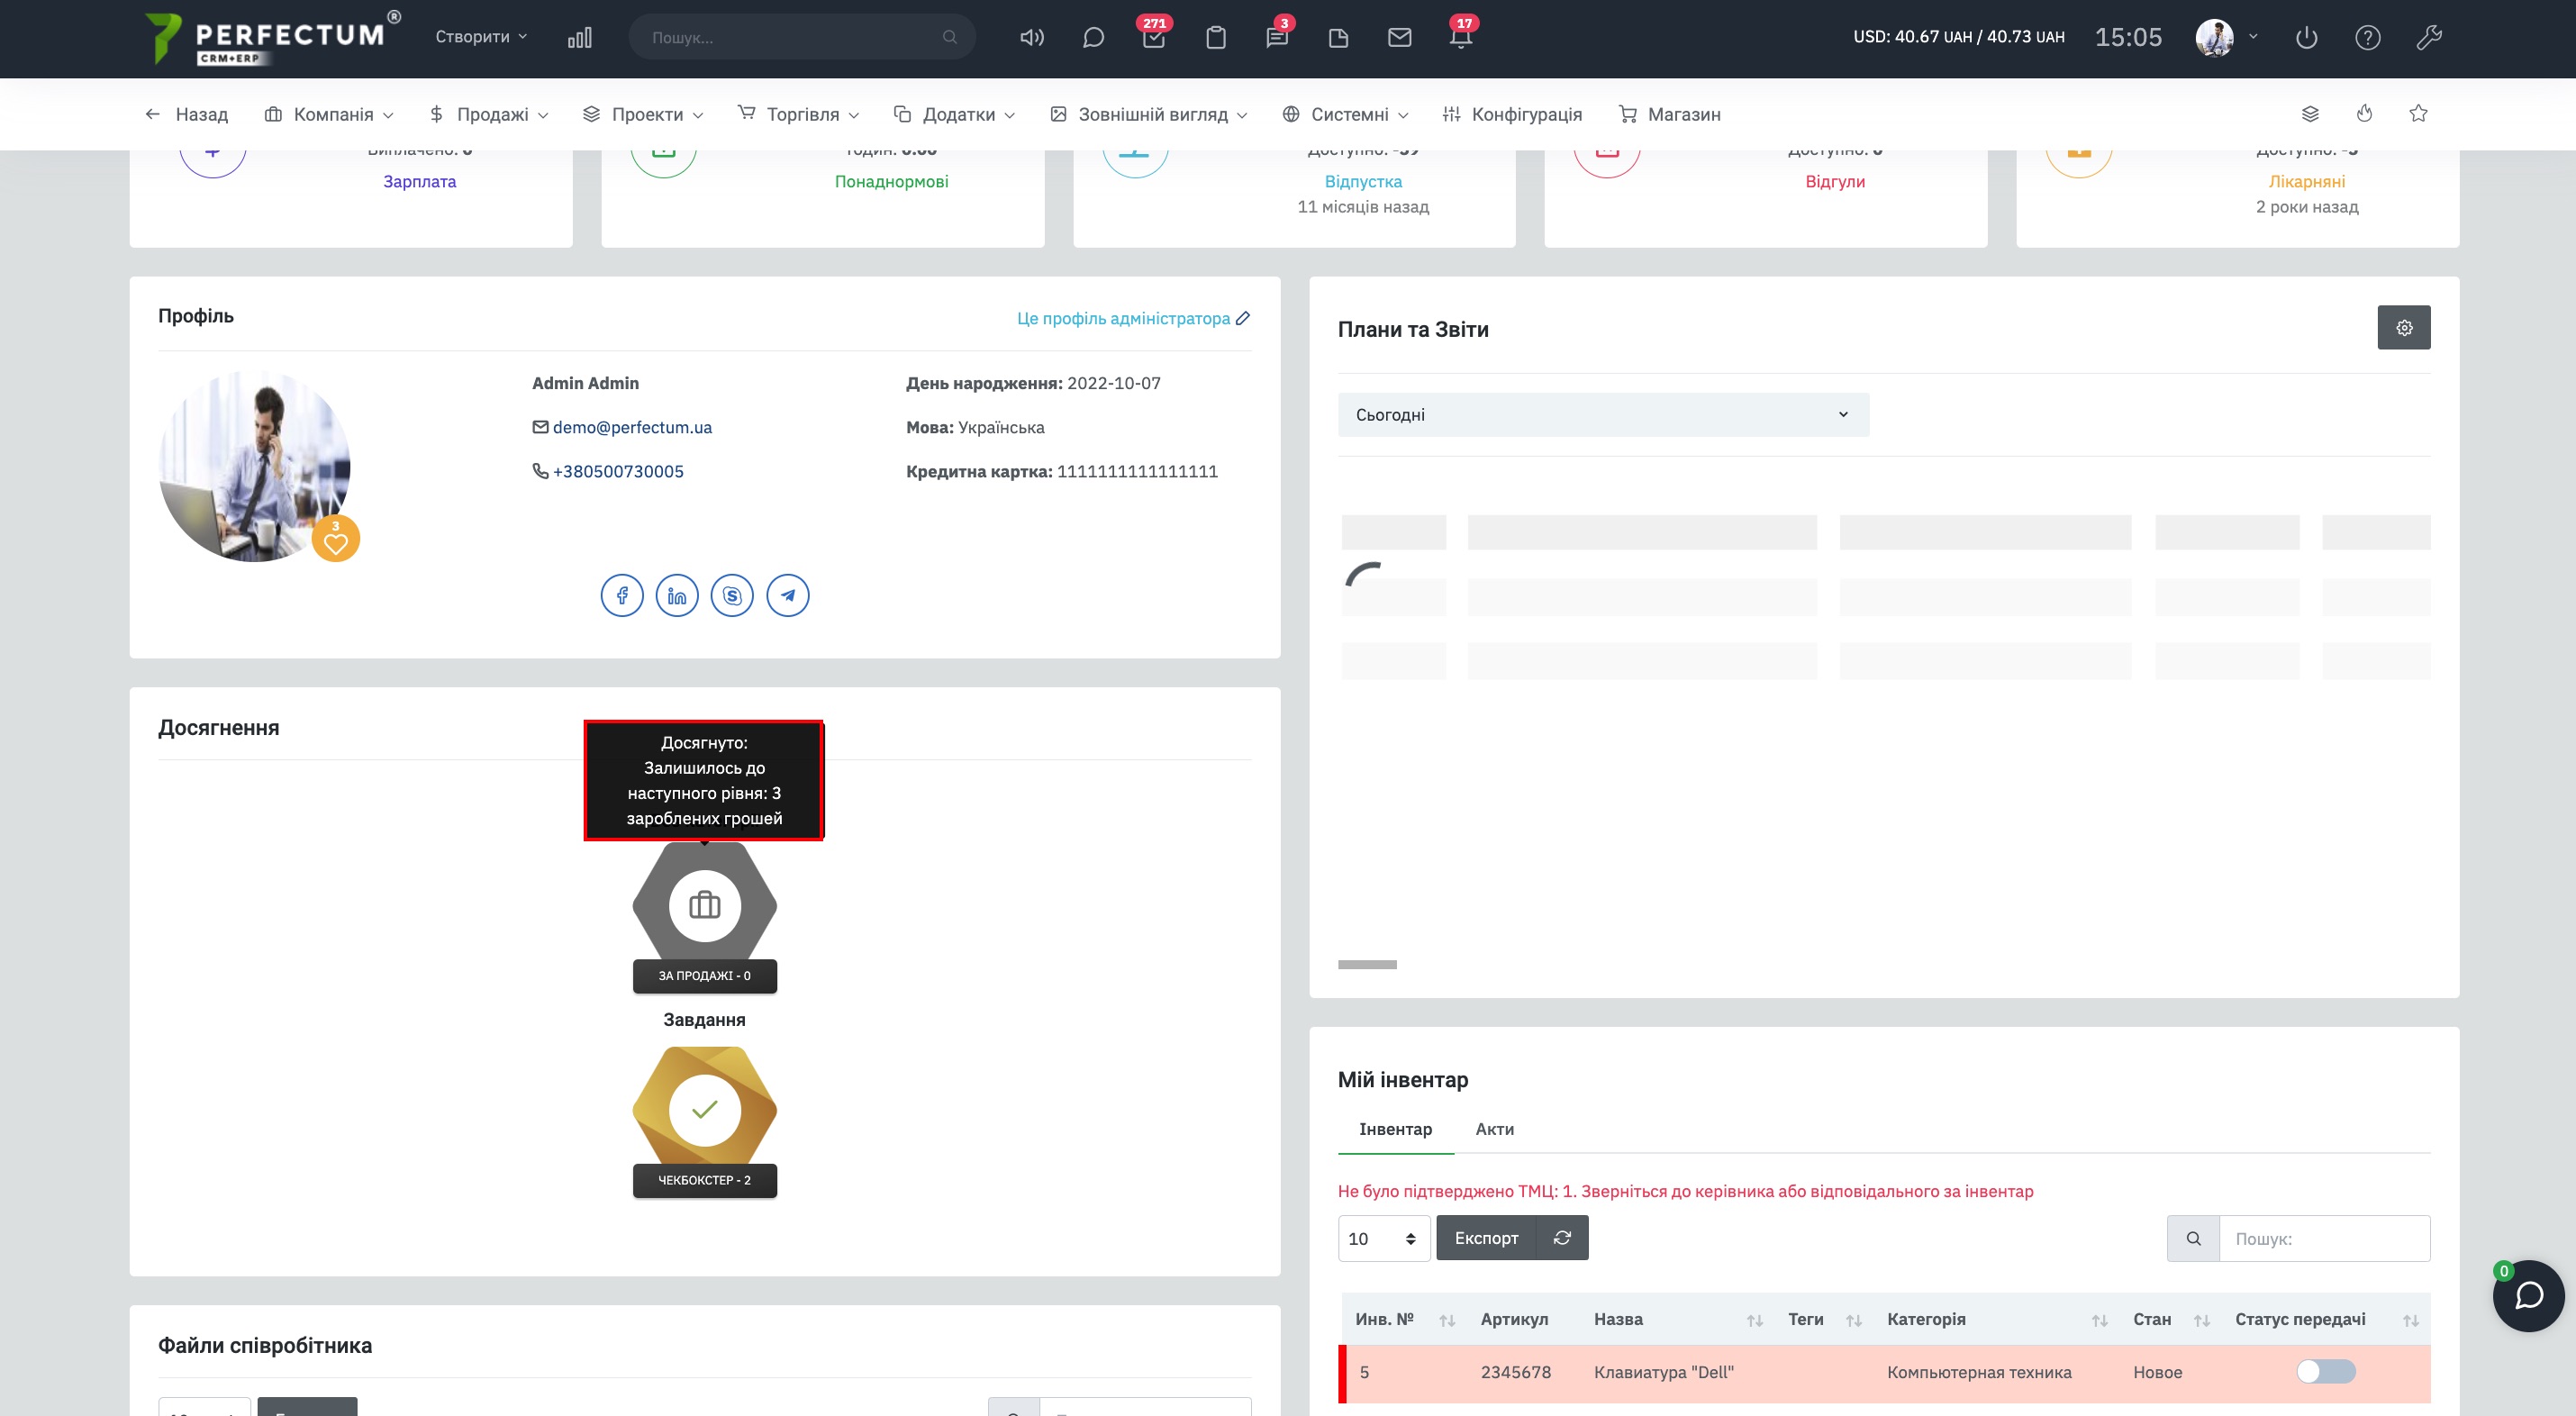Switch to the Акти tab
Screen dimensions: 2576x1416
pos(1494,1129)
